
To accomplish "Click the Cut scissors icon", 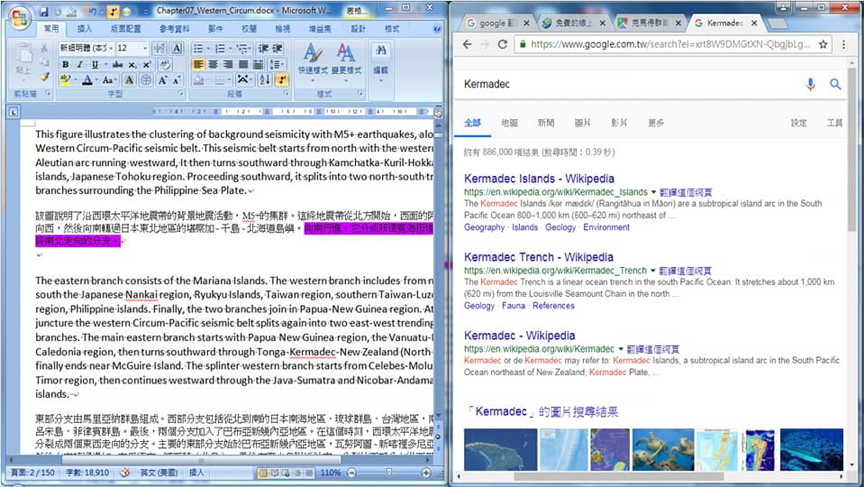I will [44, 48].
